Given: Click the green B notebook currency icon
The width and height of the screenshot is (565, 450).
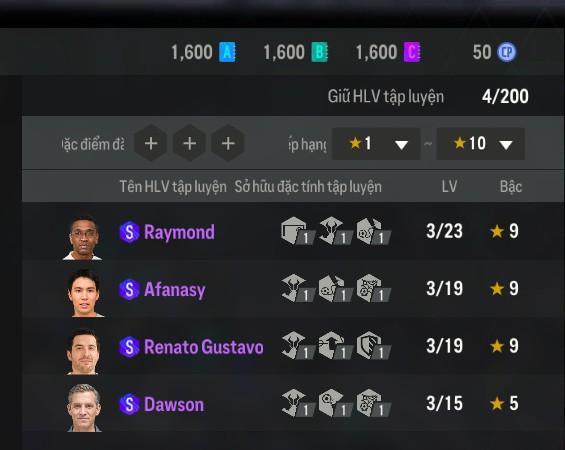Looking at the screenshot, I should 320,52.
